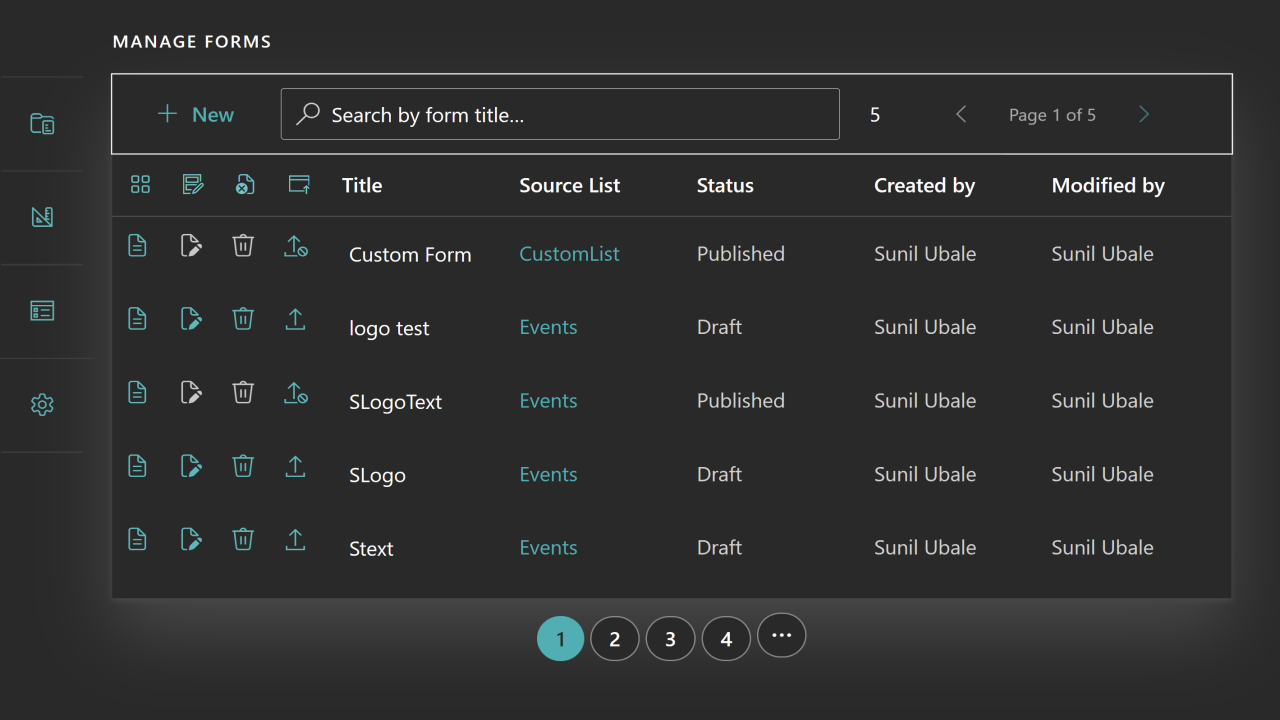Open the CustomList source link
1280x720 pixels.
(569, 254)
